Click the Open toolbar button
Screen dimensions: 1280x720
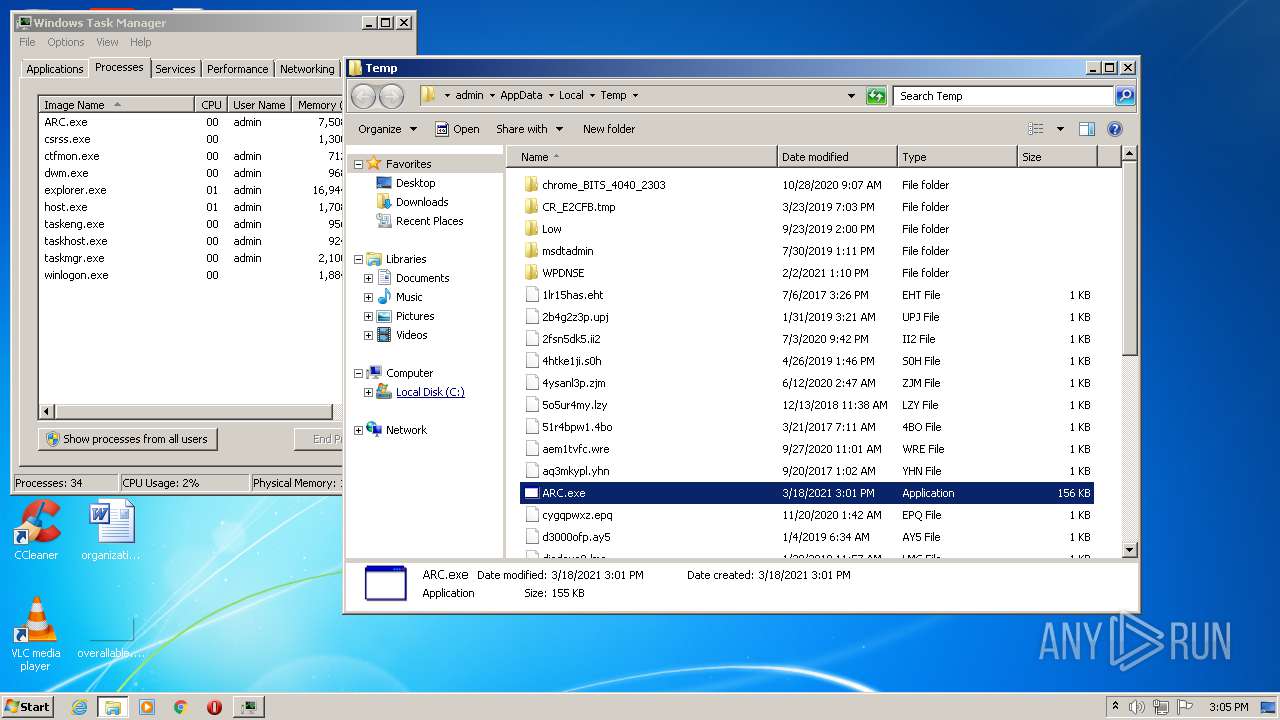tap(457, 129)
